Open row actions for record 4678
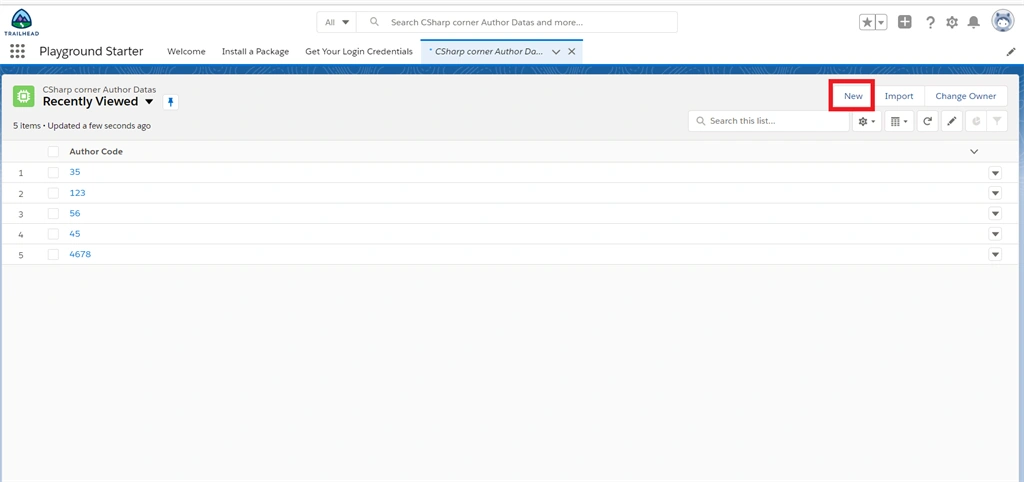The height and width of the screenshot is (482, 1024). click(995, 255)
